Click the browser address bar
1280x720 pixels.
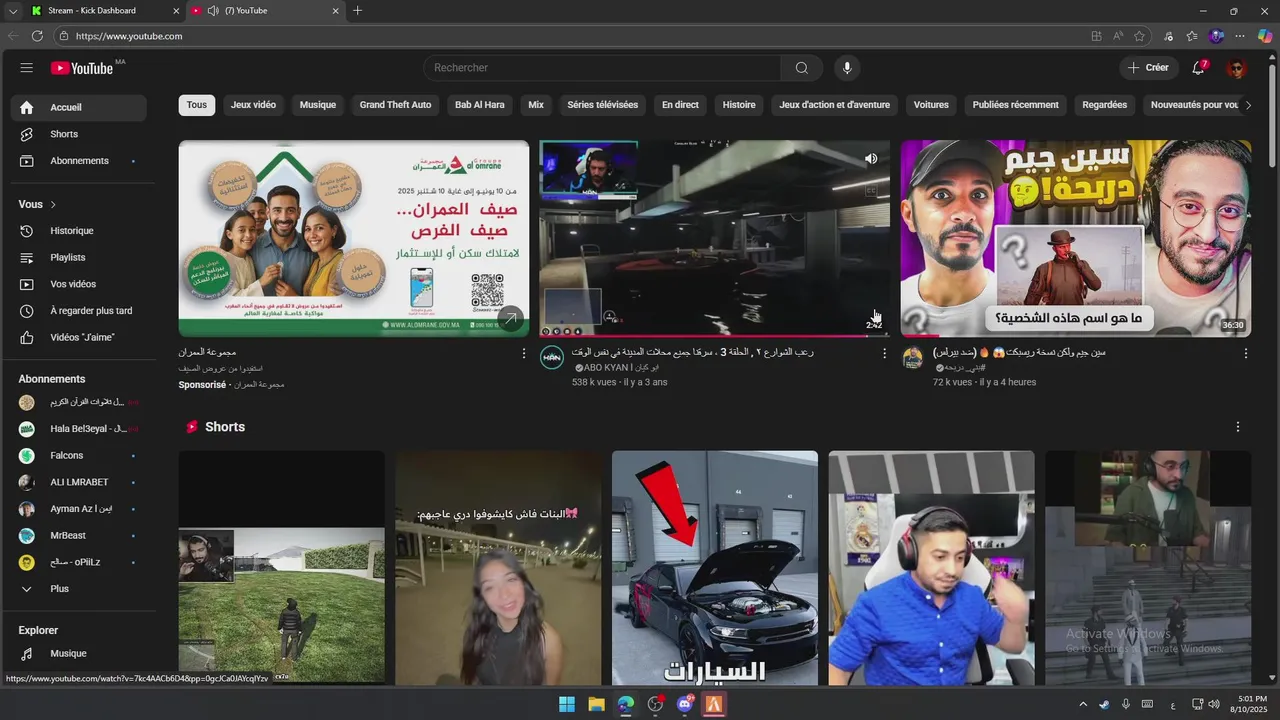click(x=570, y=36)
